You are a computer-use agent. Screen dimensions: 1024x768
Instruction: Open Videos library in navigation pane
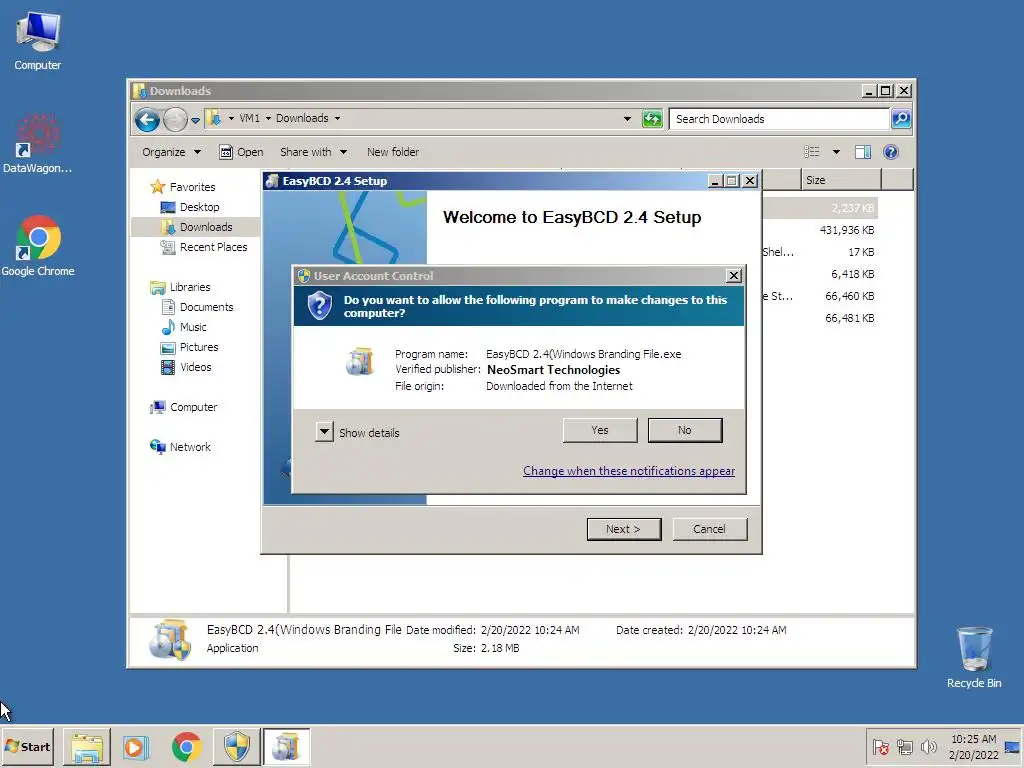[x=186, y=367]
